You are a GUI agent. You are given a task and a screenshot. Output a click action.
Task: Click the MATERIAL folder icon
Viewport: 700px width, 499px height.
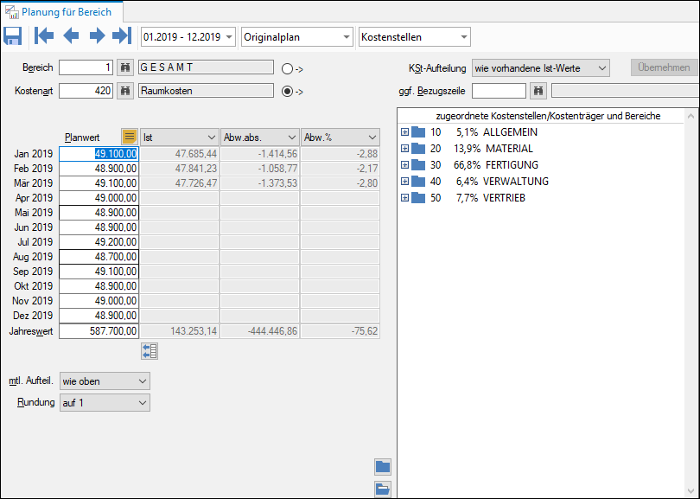418,148
